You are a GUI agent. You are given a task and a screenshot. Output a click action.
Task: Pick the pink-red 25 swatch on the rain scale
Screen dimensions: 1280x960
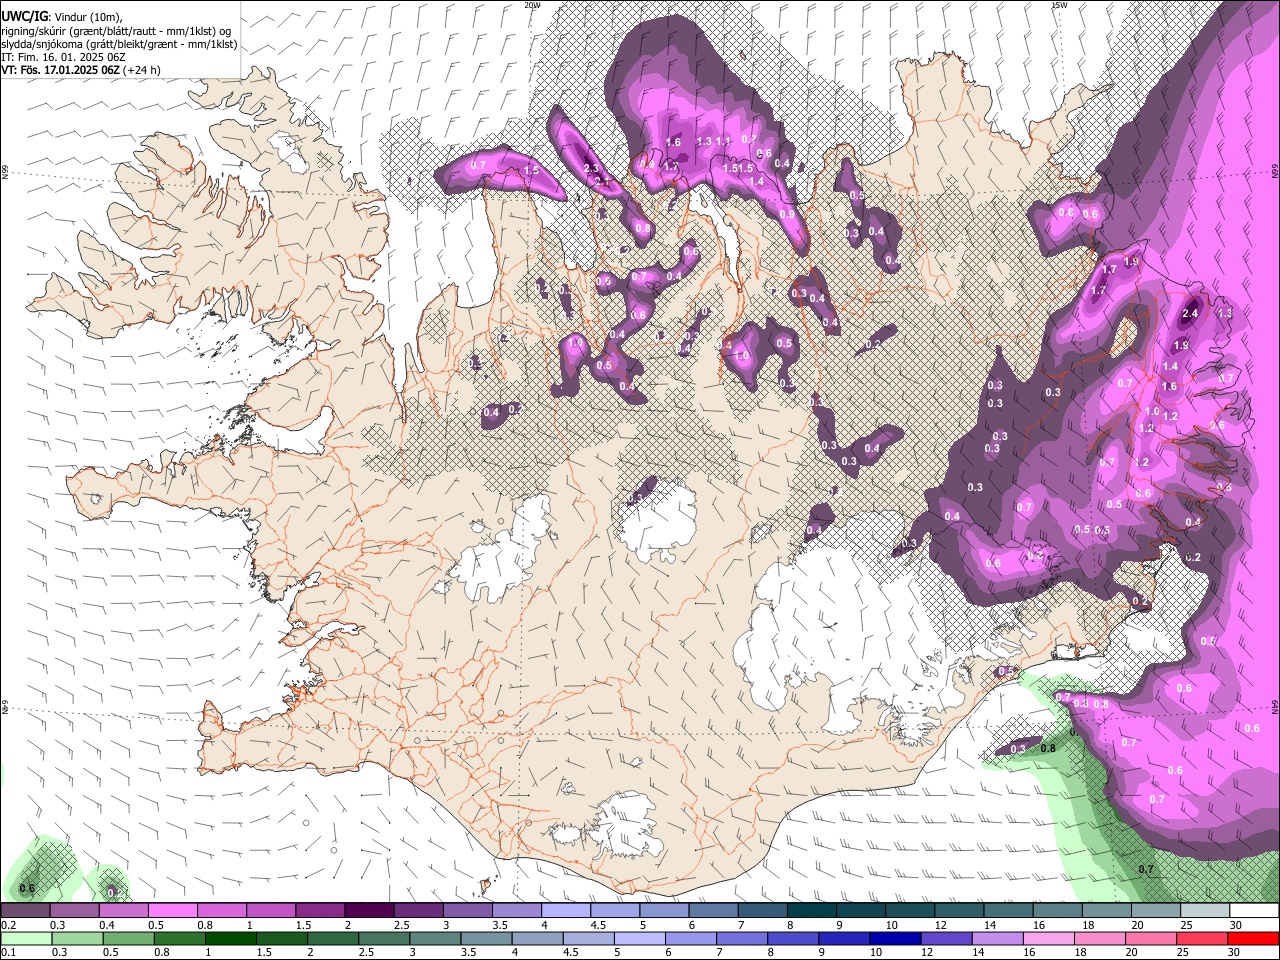tap(1202, 938)
